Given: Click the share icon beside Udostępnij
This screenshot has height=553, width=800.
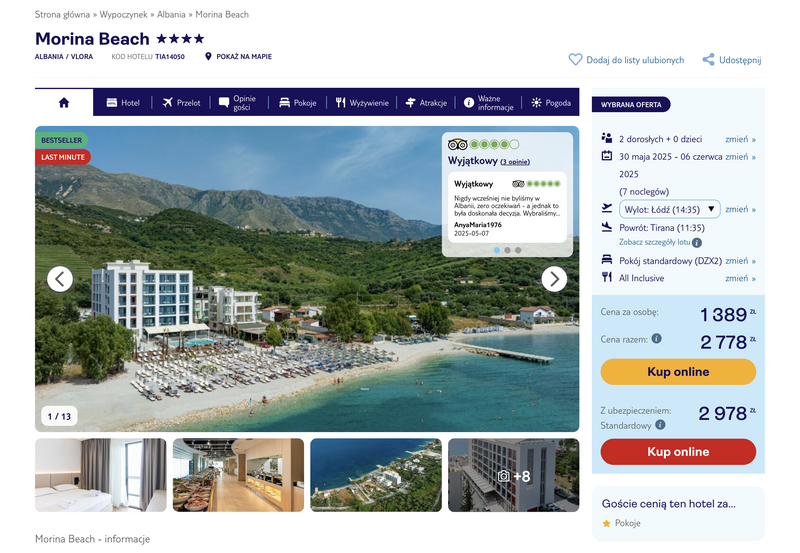Looking at the screenshot, I should point(708,60).
